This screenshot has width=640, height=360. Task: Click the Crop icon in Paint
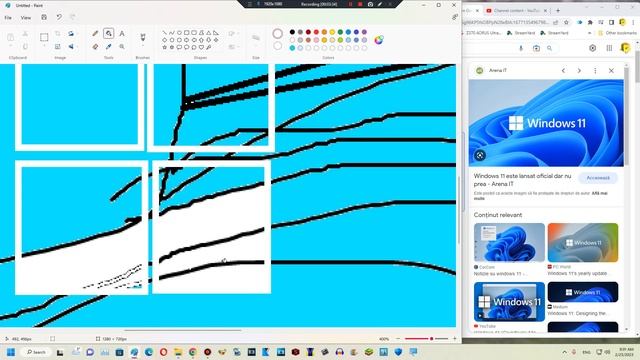(x=58, y=33)
